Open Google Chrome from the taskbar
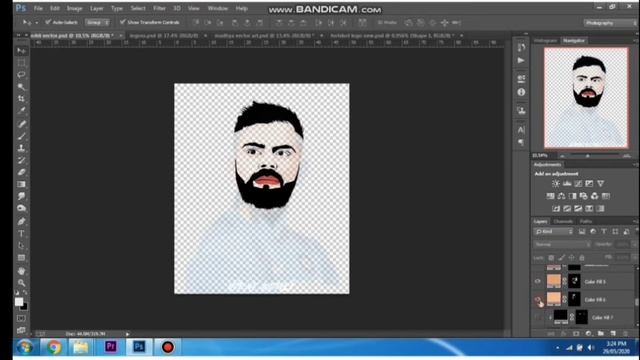This screenshot has width=640, height=360. tap(53, 347)
